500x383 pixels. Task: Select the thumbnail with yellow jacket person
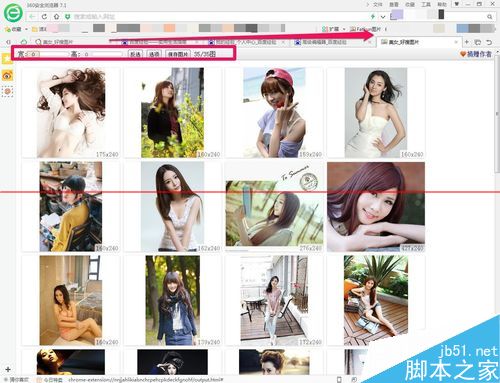coord(71,206)
